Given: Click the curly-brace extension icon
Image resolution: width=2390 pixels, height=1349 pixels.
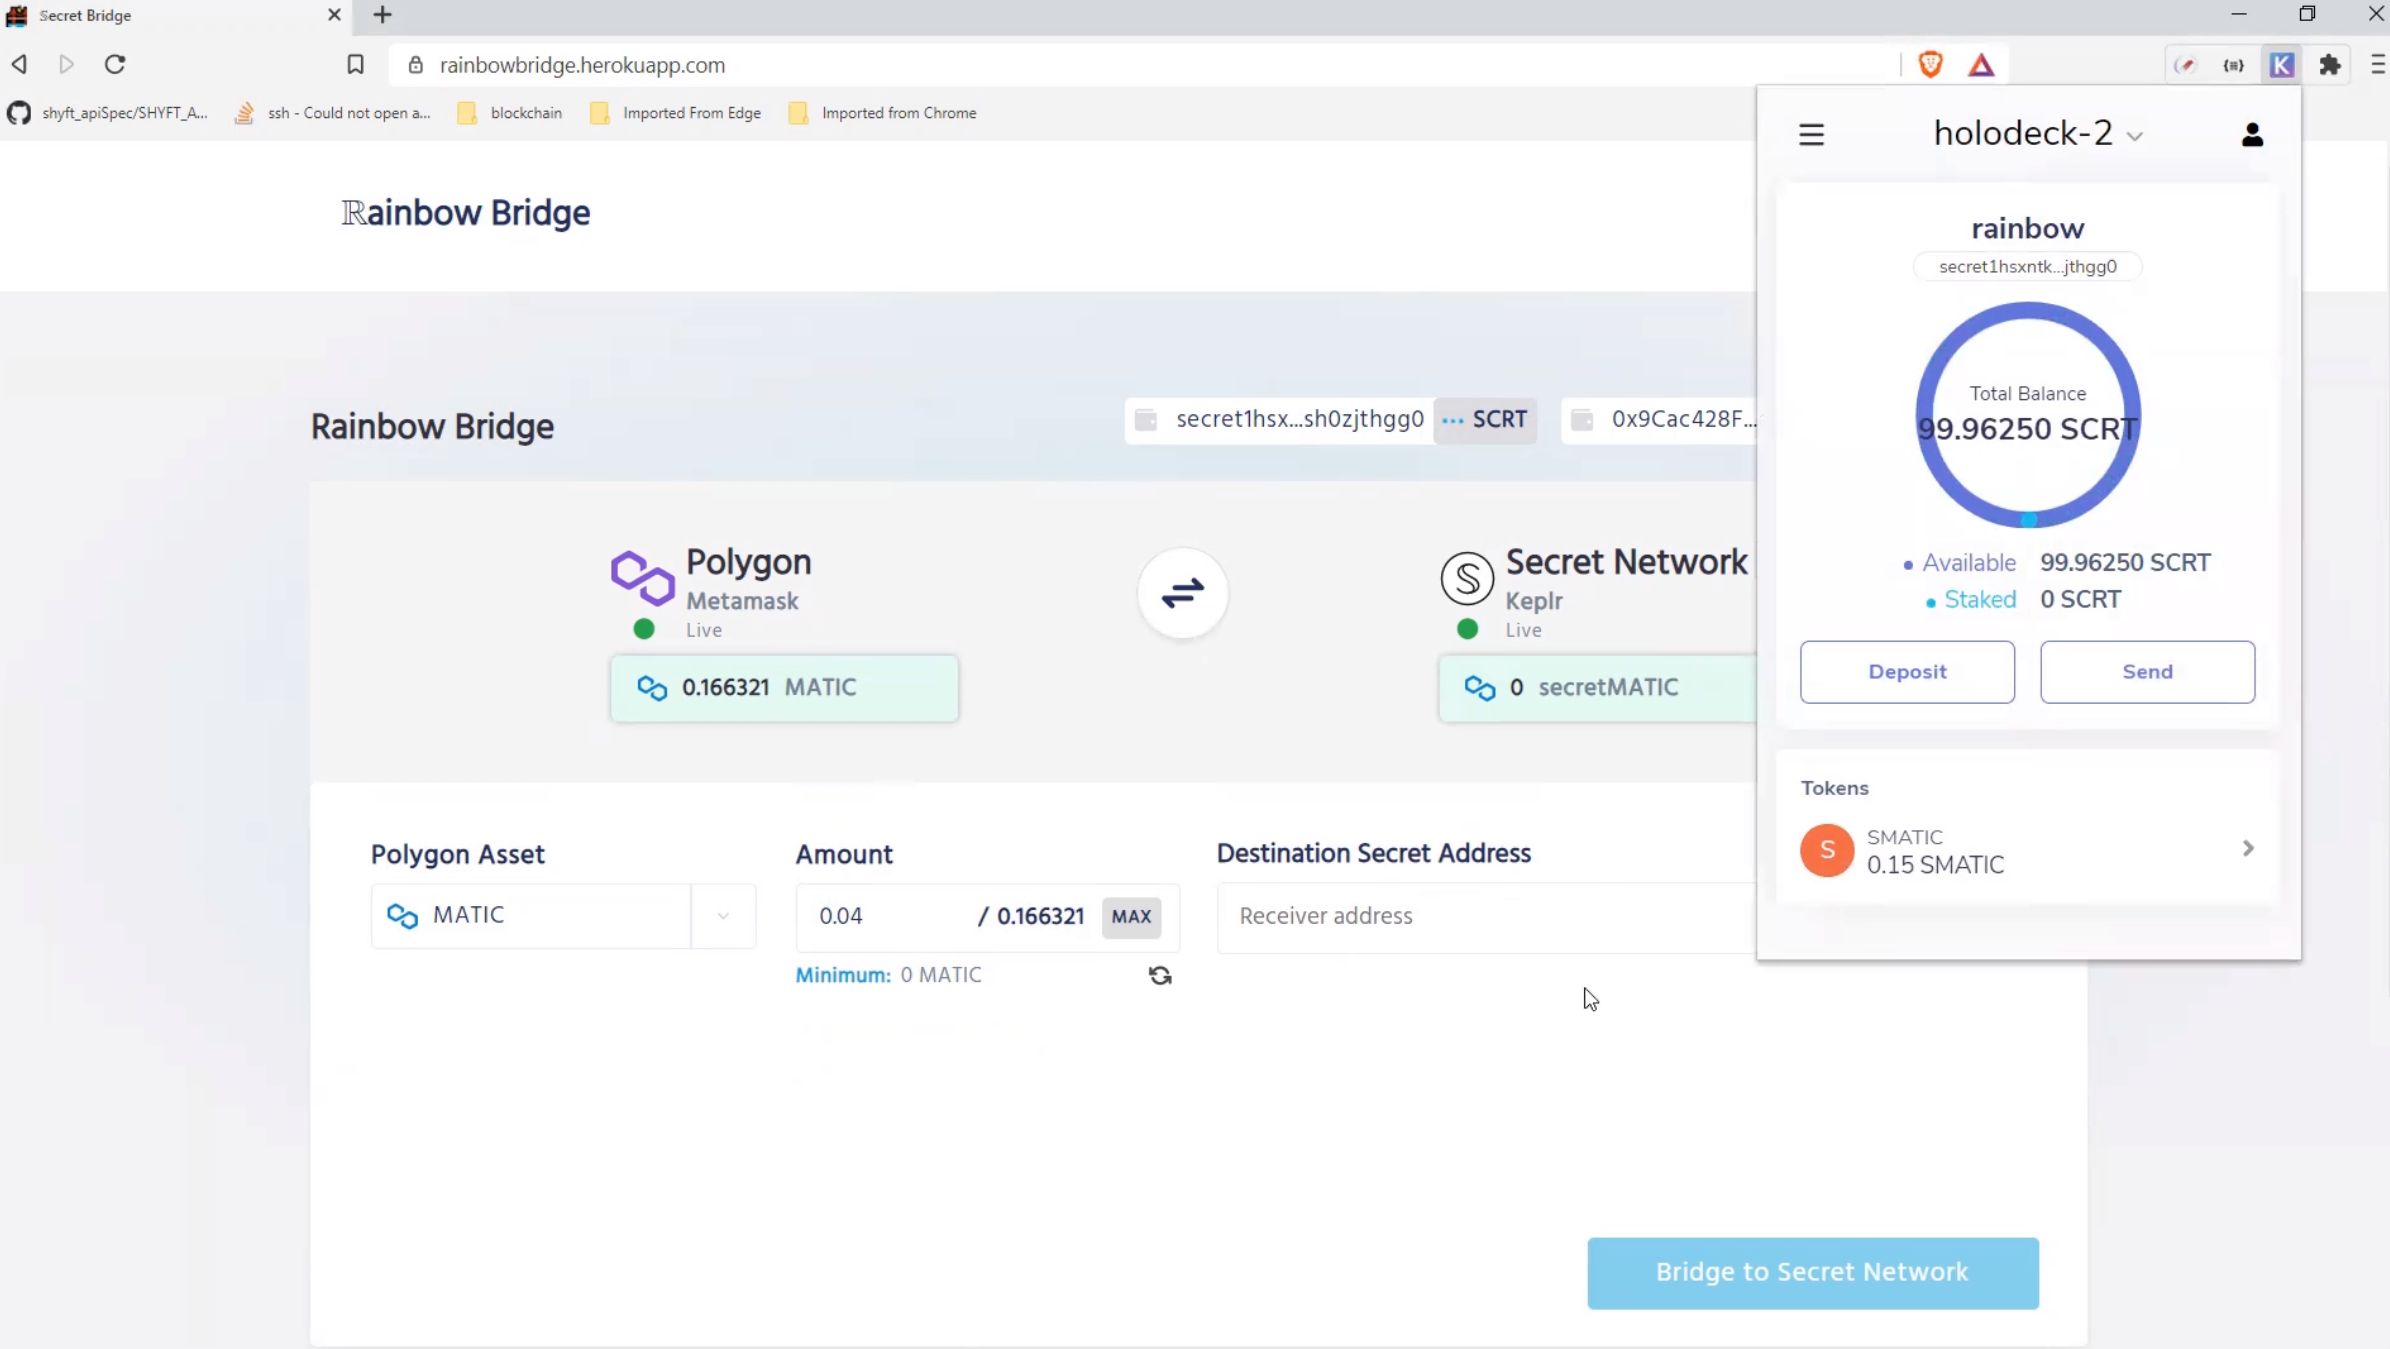Looking at the screenshot, I should (2233, 65).
